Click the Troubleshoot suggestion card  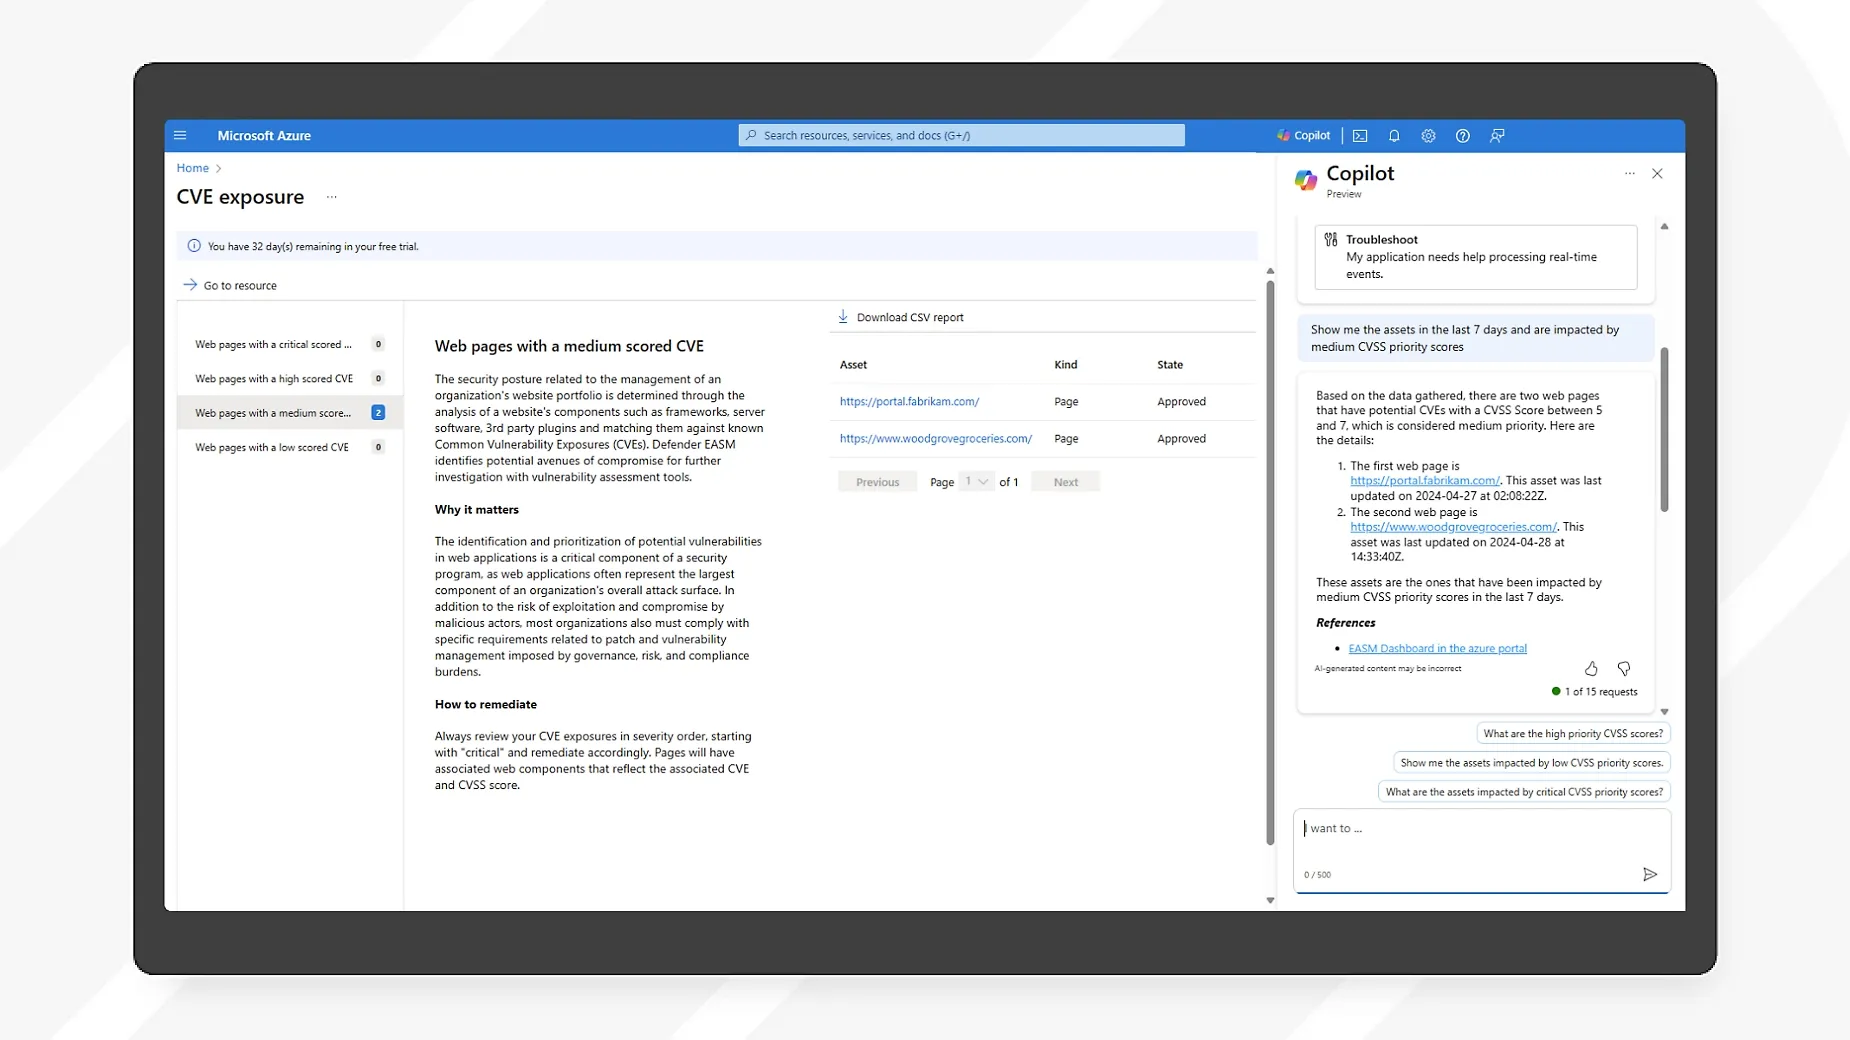click(x=1475, y=257)
